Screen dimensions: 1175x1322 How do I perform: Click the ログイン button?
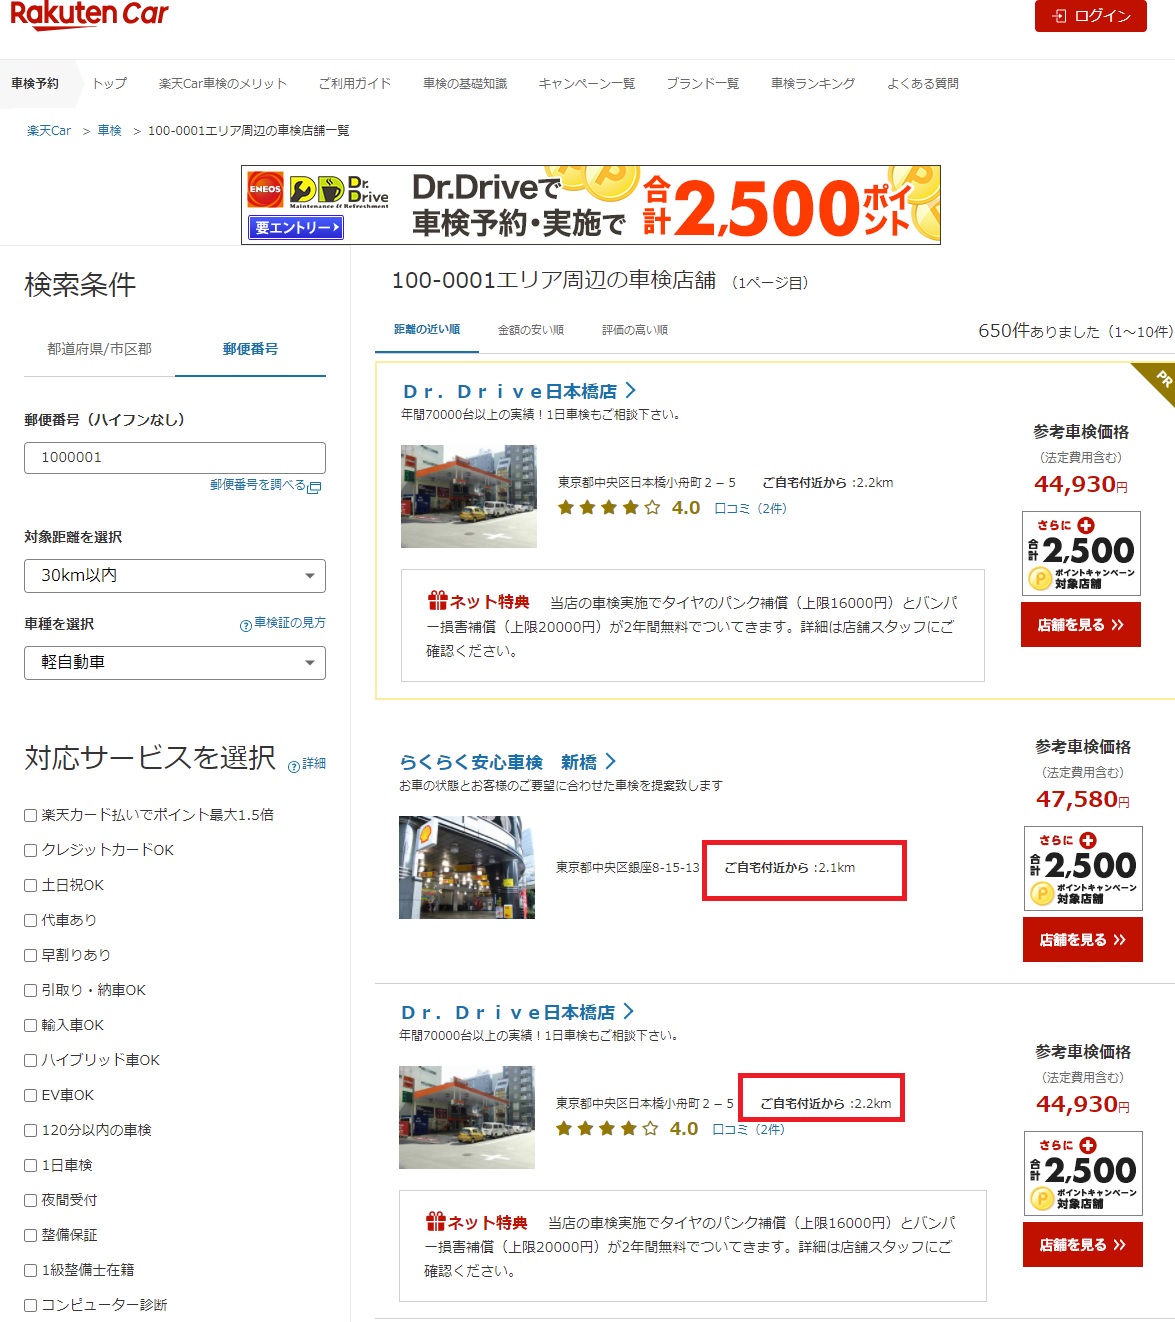coord(1091,16)
